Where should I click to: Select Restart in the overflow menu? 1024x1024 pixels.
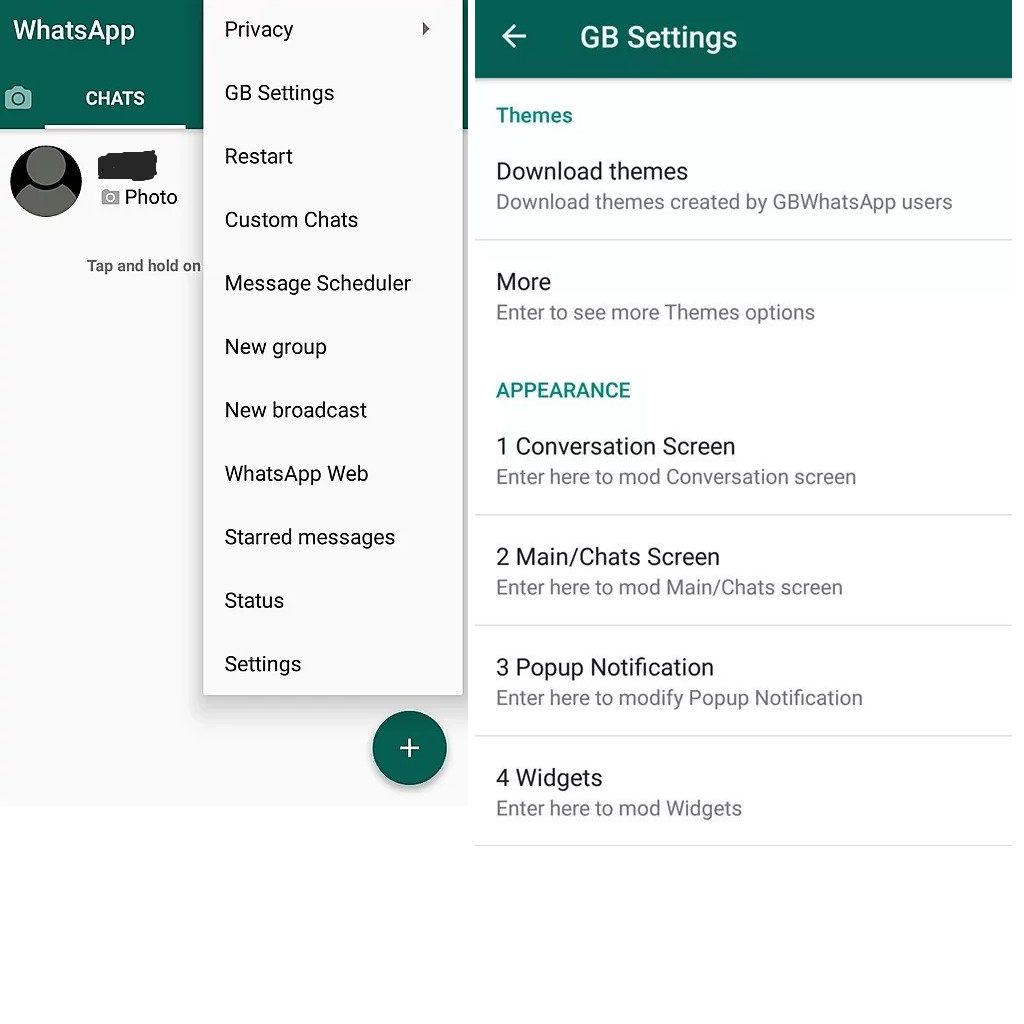333,156
